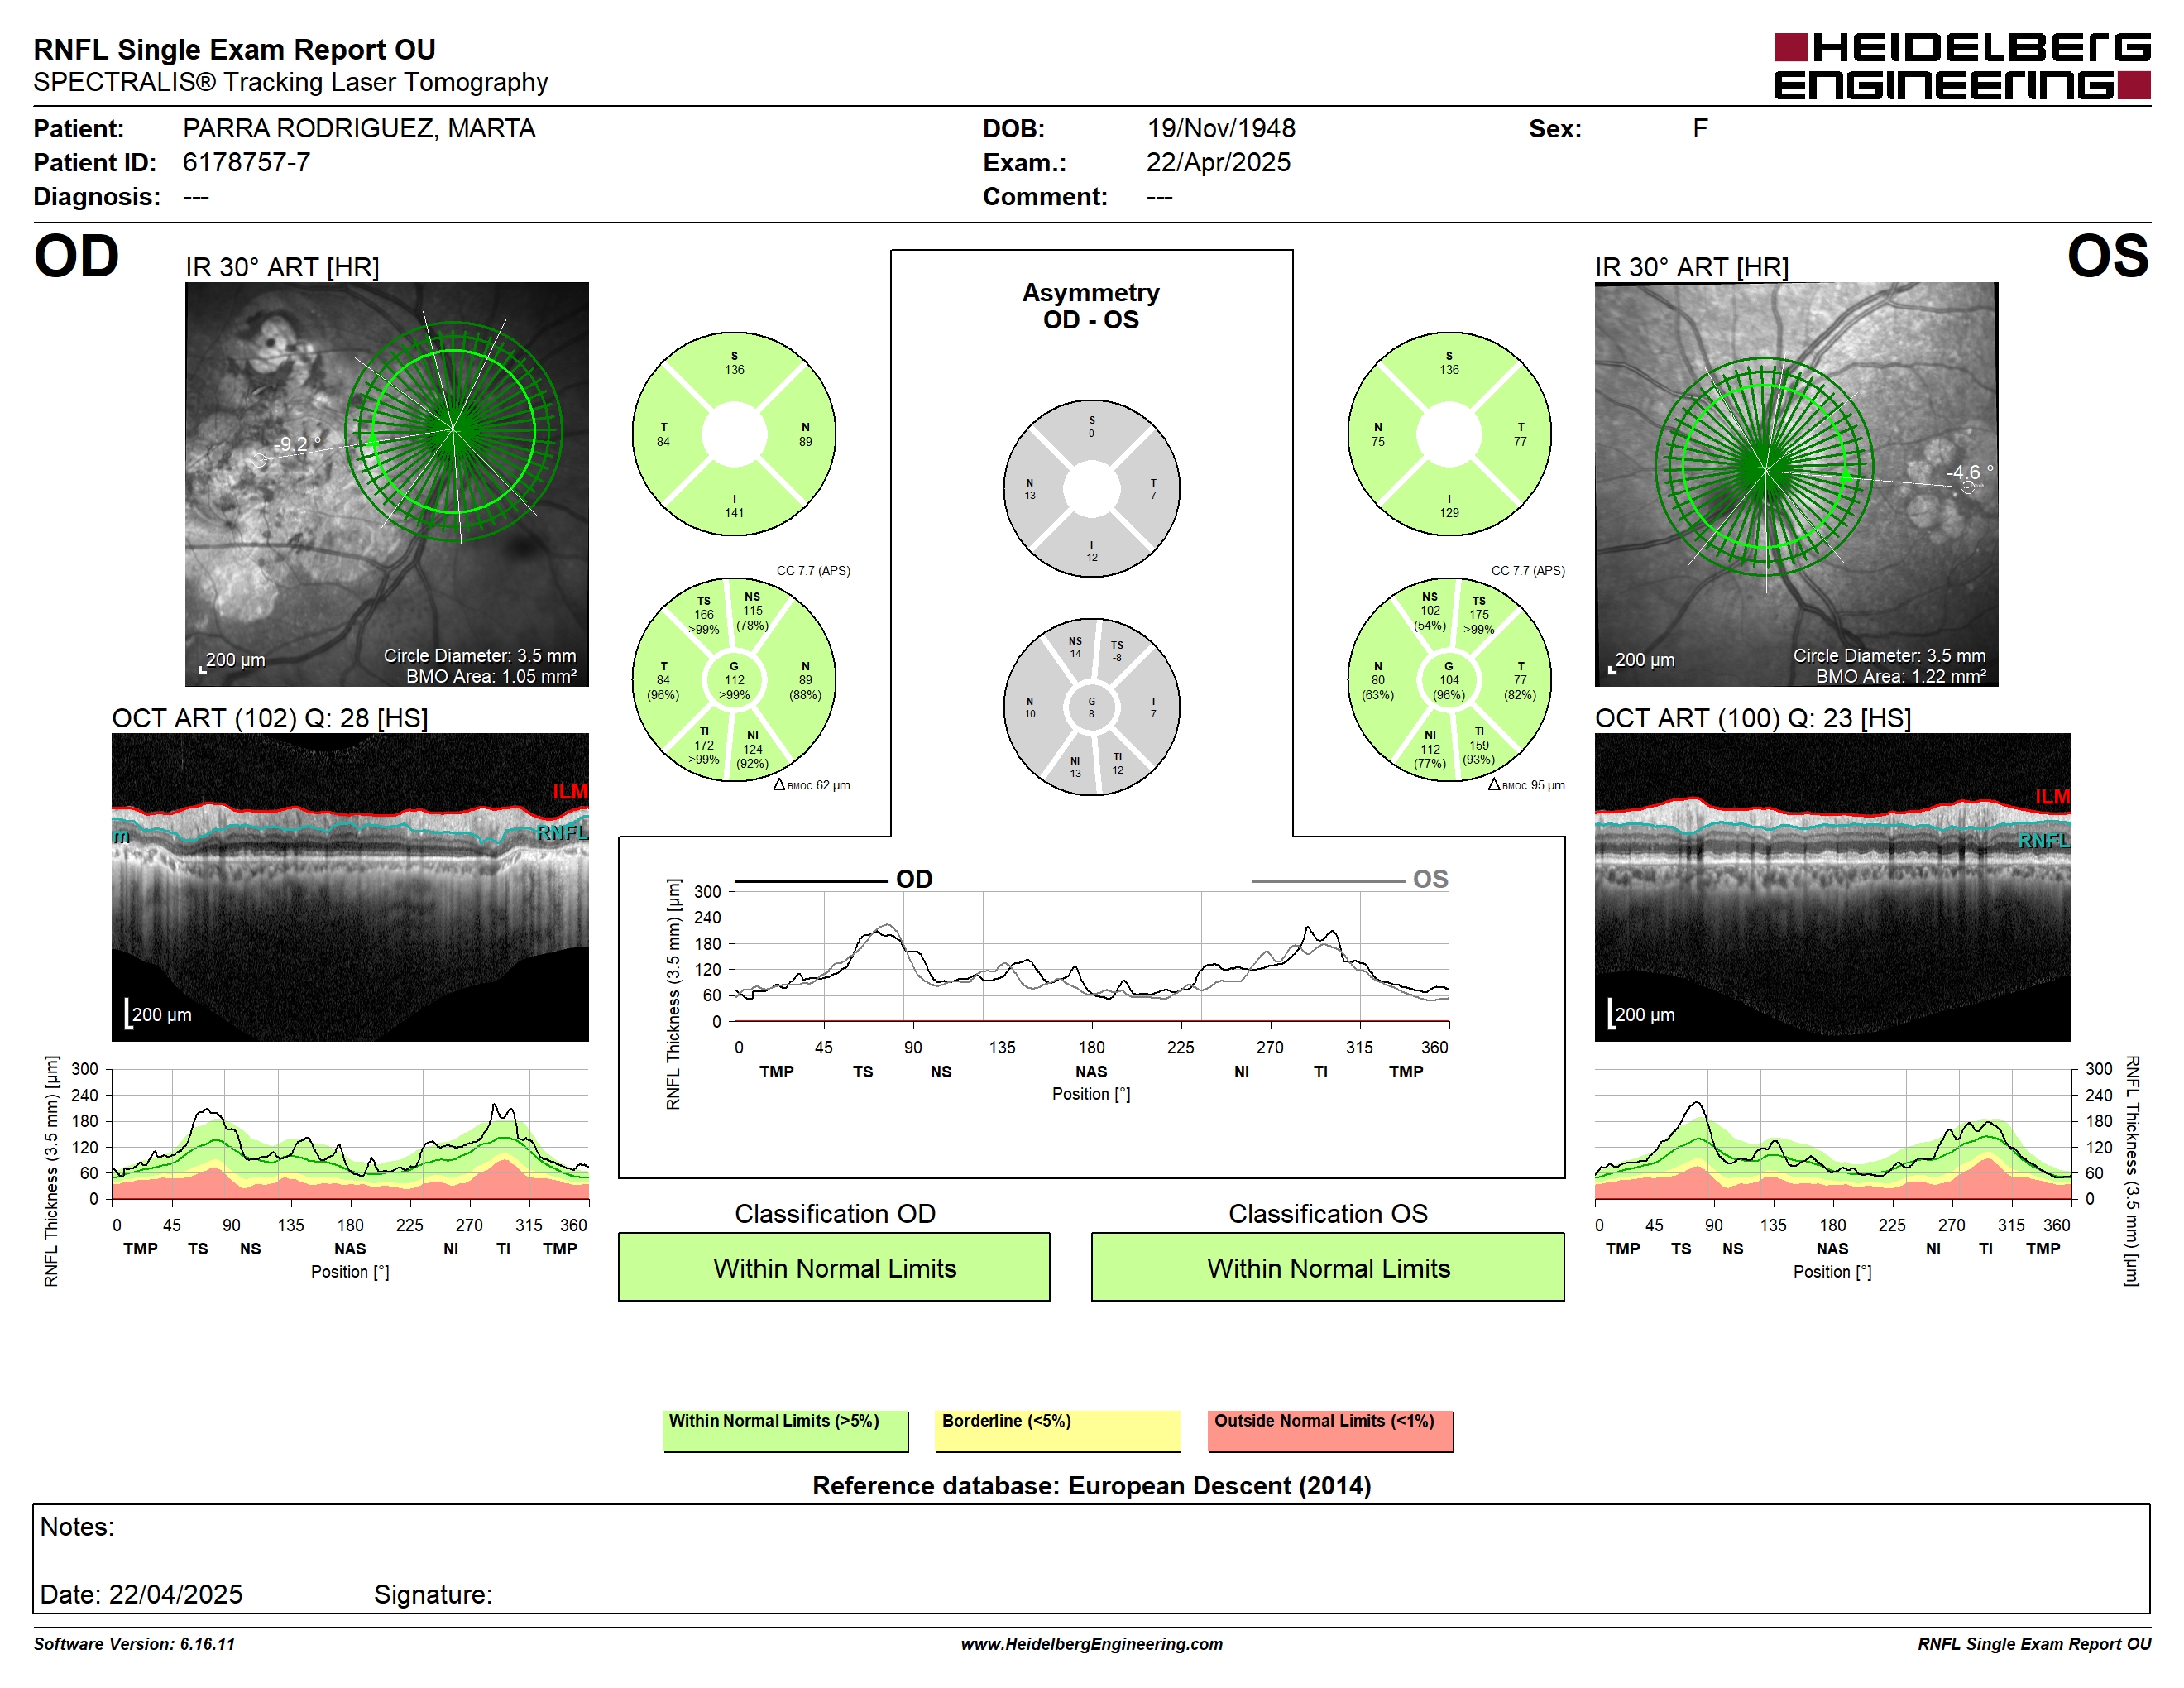The image size is (2184, 1688).
Task: Click the OD OCT B-scan image
Action: click(x=350, y=887)
